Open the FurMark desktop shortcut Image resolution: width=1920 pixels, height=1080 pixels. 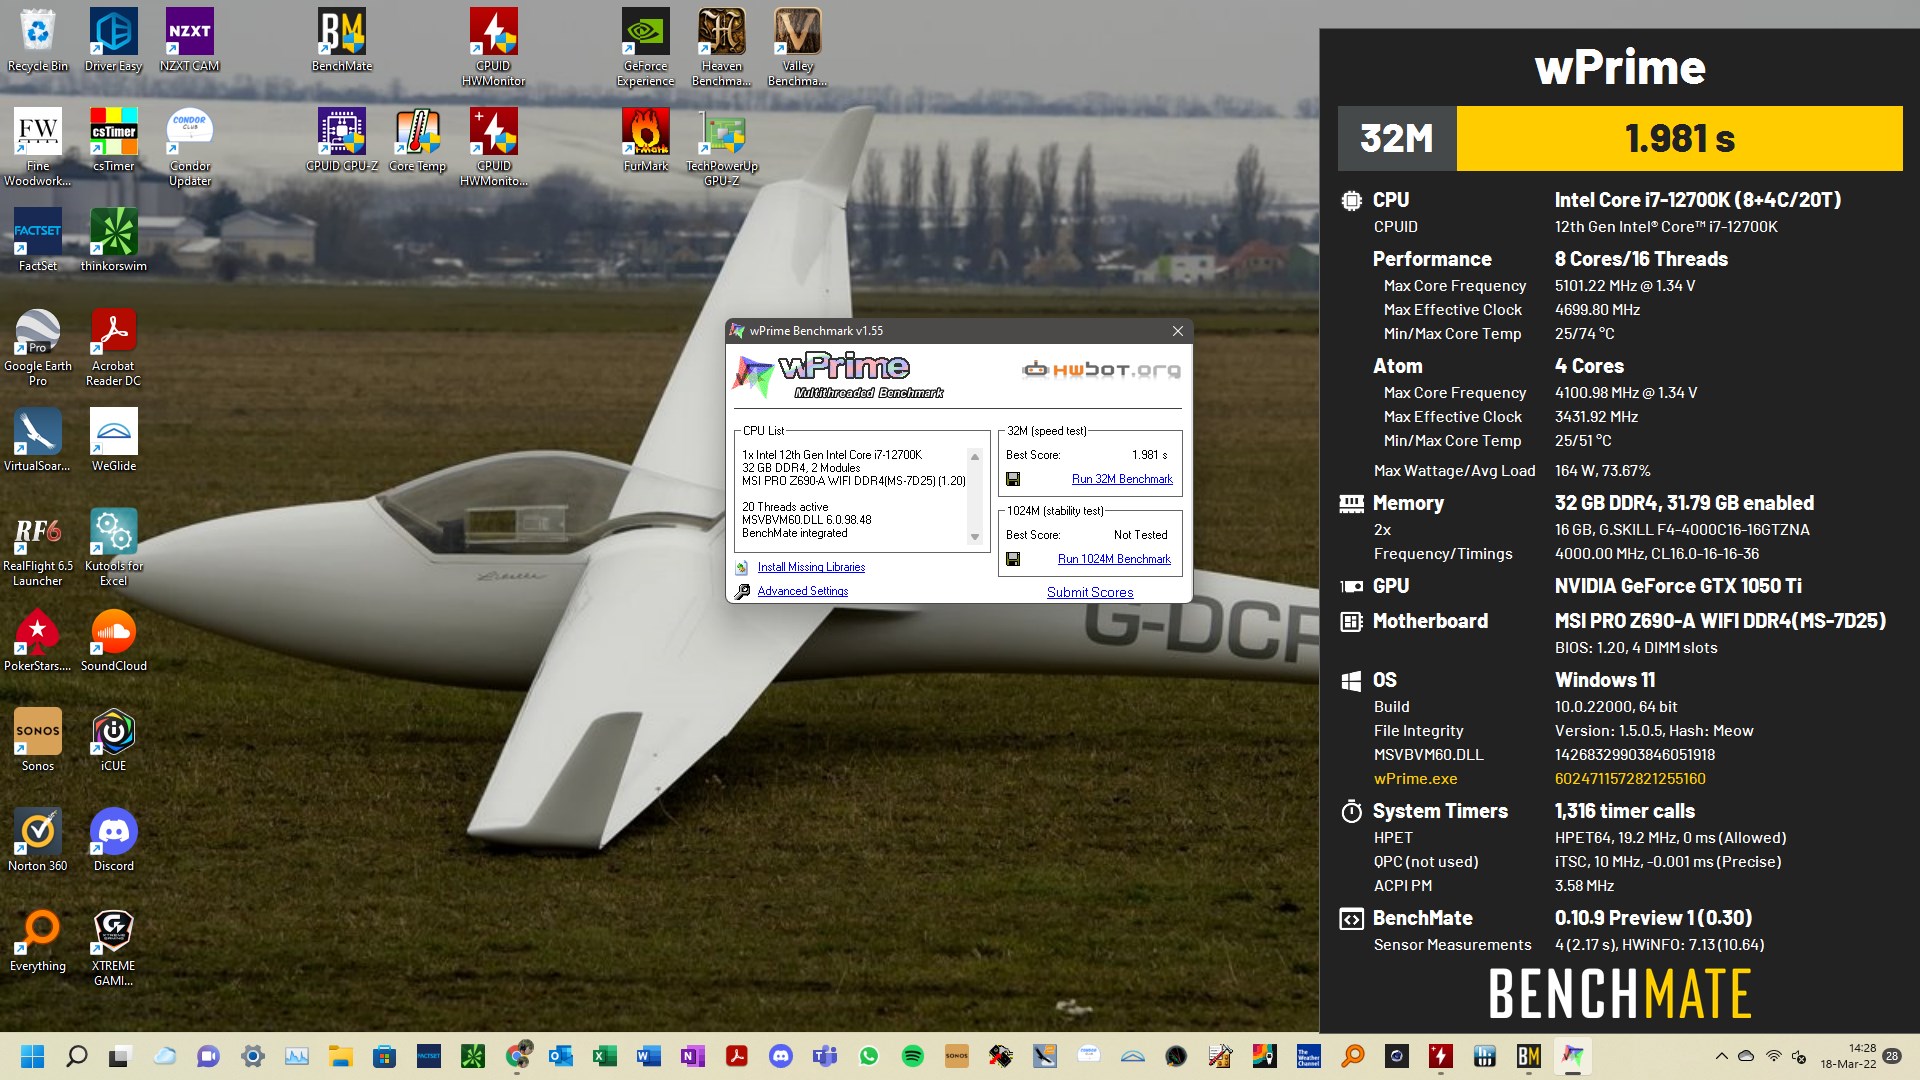tap(646, 140)
